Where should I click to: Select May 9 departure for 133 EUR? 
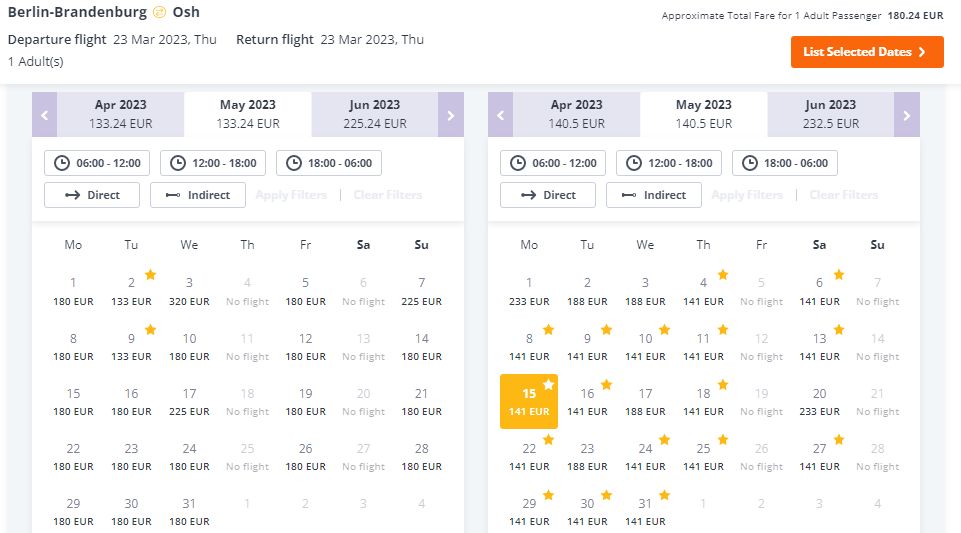pyautogui.click(x=131, y=347)
